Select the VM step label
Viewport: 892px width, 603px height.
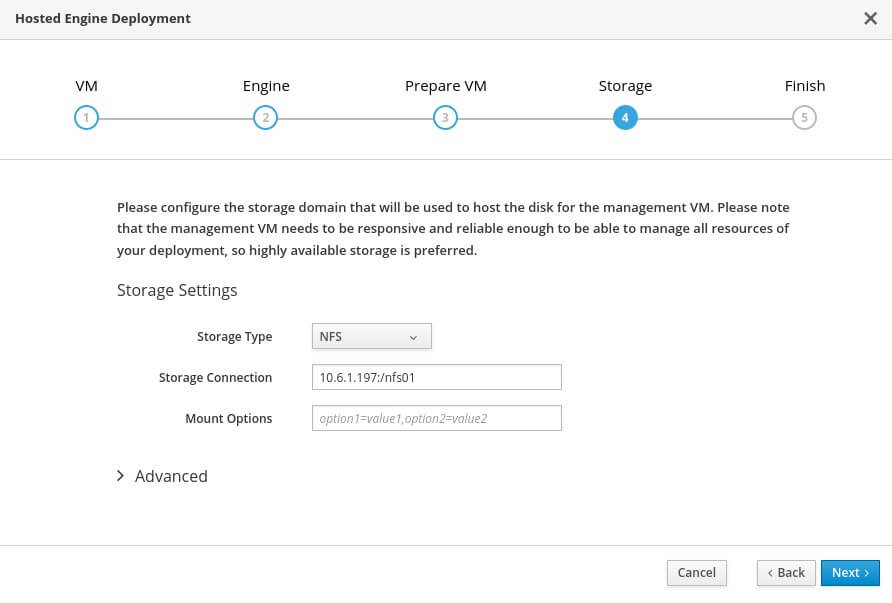click(86, 86)
